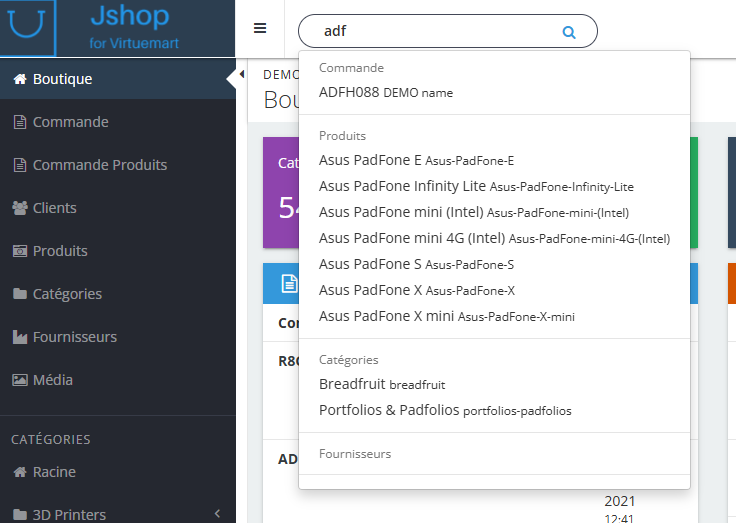Open Boutique from the sidebar
This screenshot has width=736, height=523.
[x=62, y=79]
